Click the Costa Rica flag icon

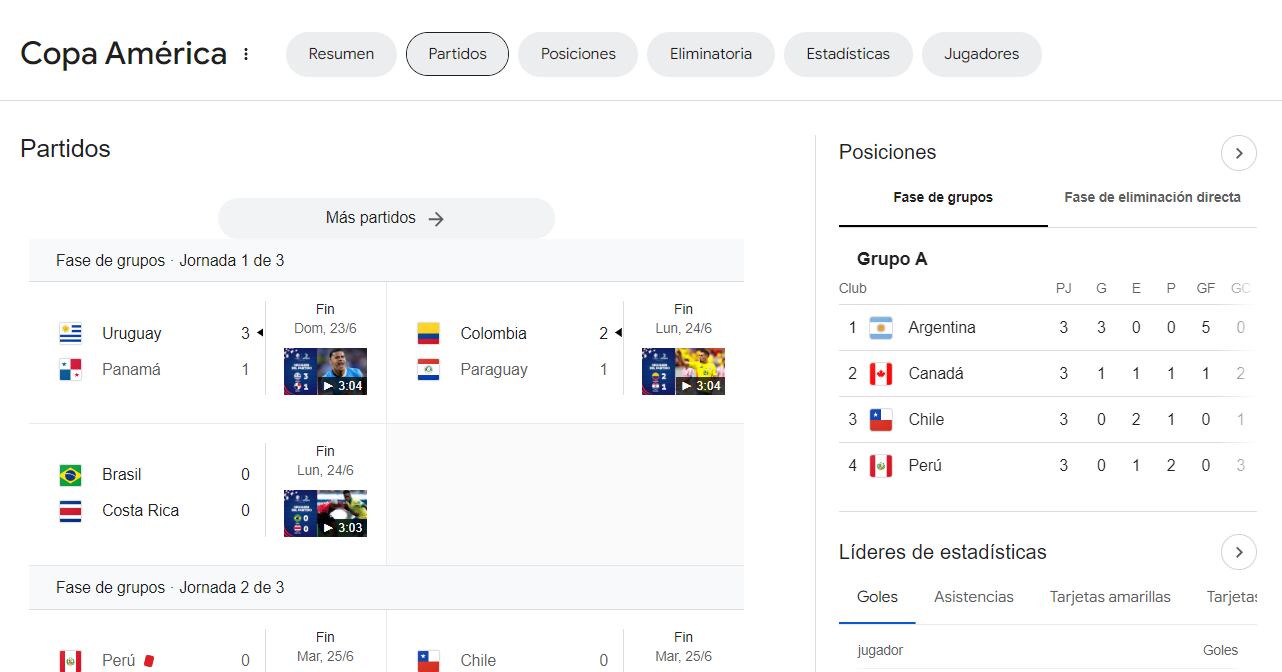70,510
